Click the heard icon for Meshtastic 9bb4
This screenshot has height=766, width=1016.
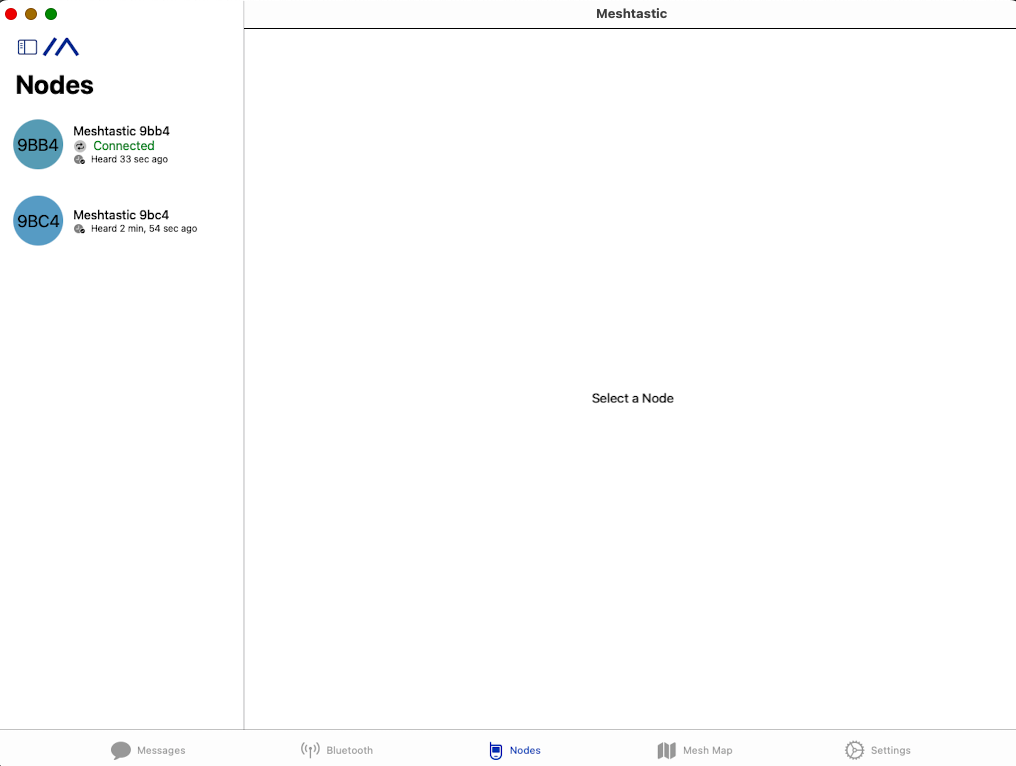point(80,159)
